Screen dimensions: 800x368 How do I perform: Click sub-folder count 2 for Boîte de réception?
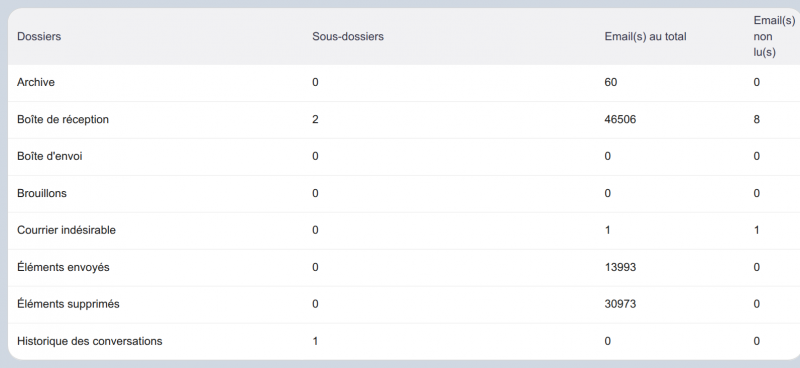[x=315, y=119]
